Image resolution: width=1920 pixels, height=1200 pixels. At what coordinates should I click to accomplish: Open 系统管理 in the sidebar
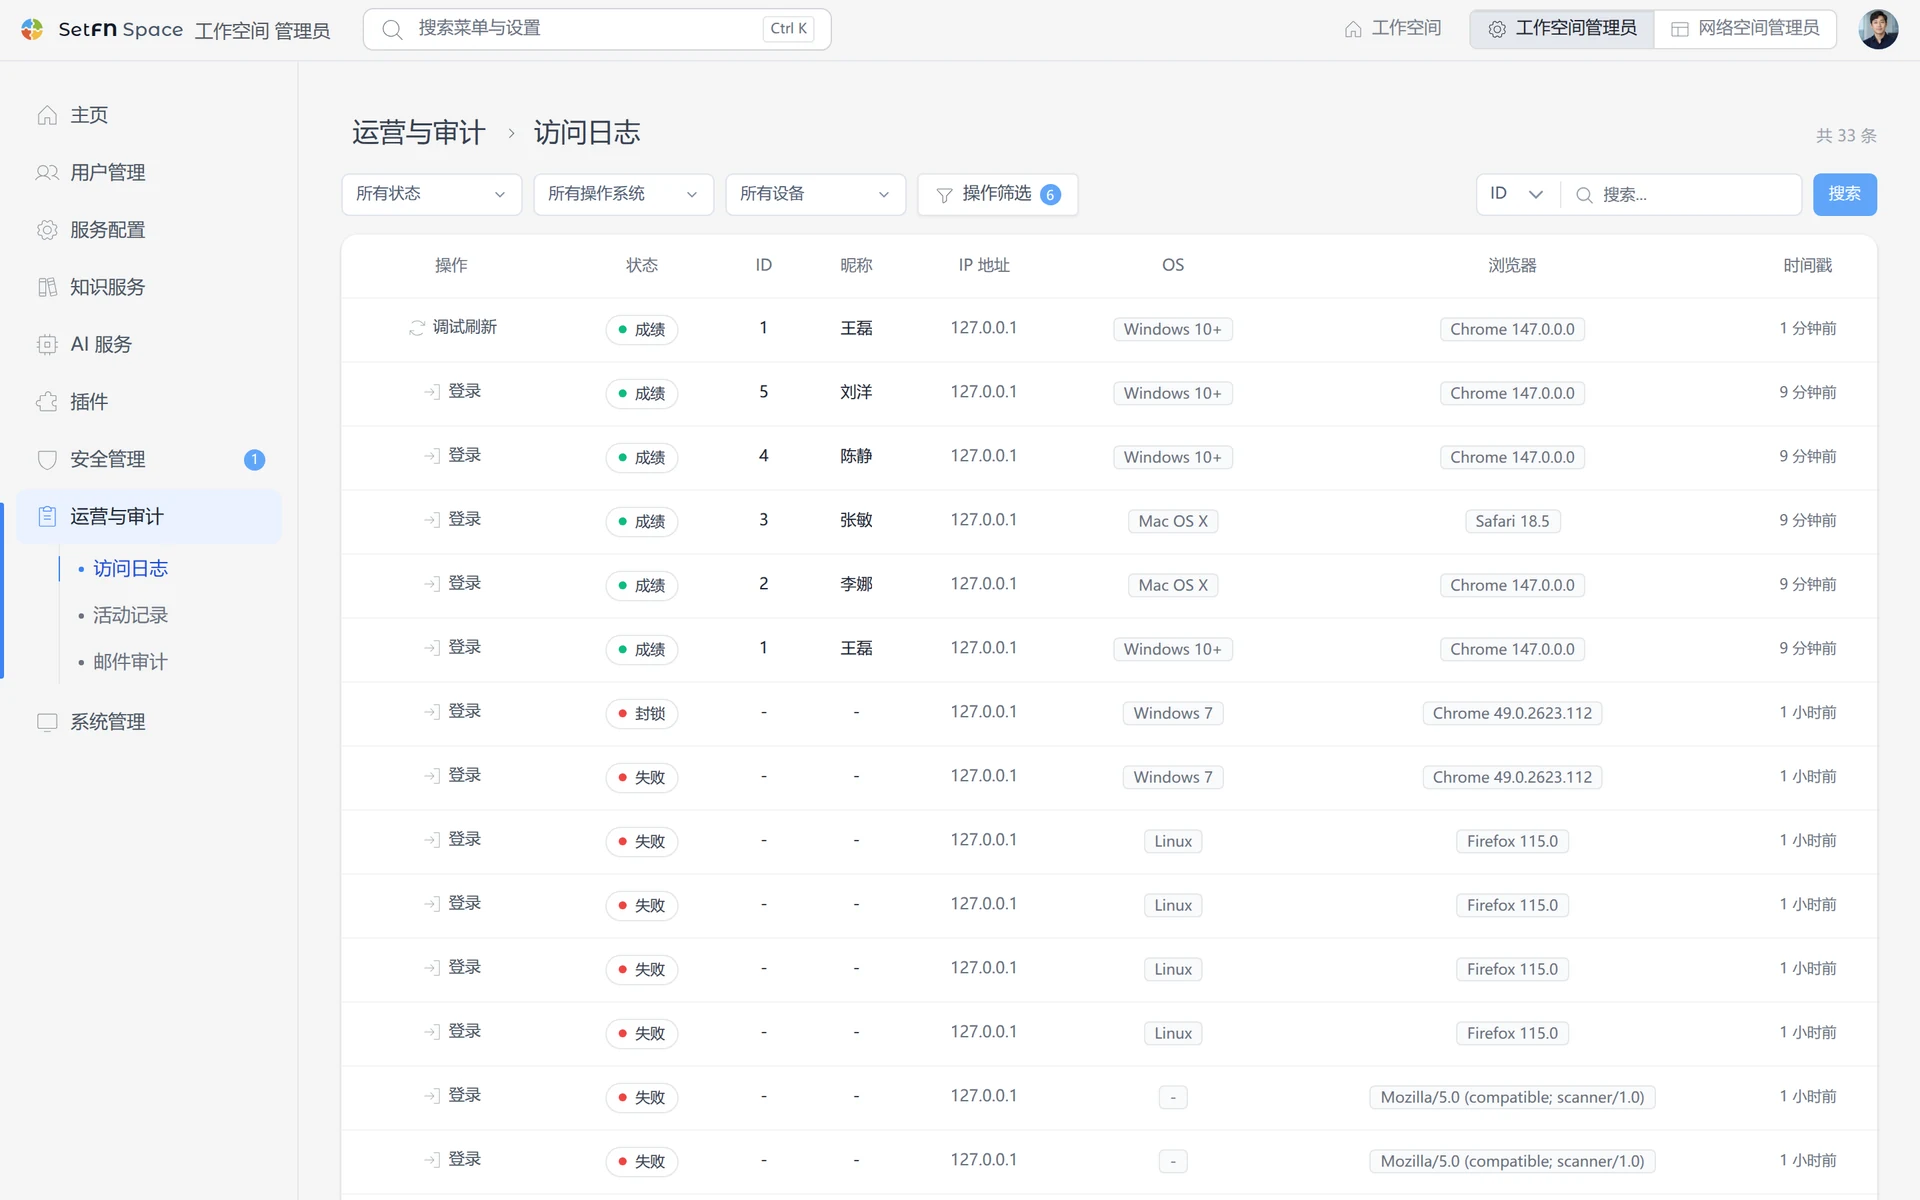[x=149, y=722]
